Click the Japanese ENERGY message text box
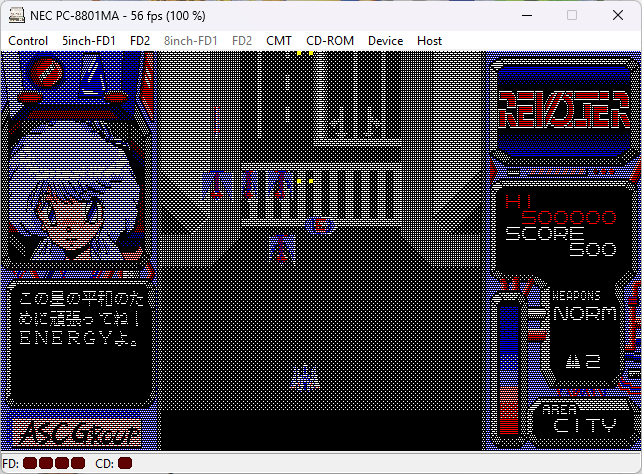Image resolution: width=642 pixels, height=474 pixels. pyautogui.click(x=80, y=343)
